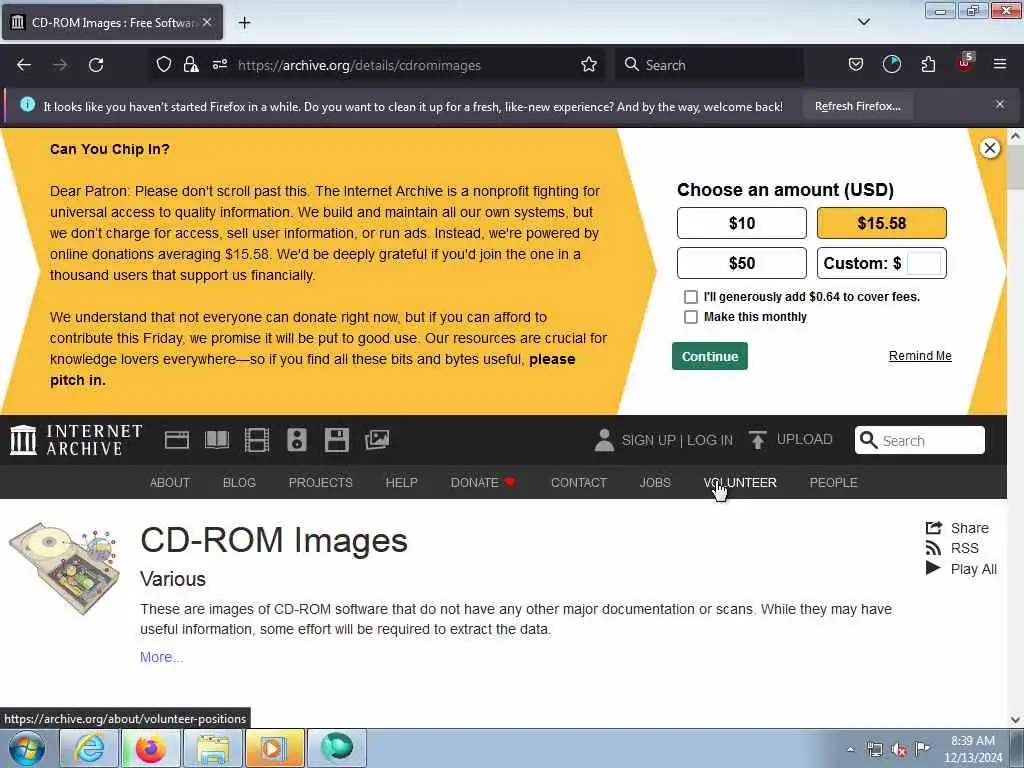Open the Firefox hamburger application menu
1024x768 pixels.
tap(1000, 65)
